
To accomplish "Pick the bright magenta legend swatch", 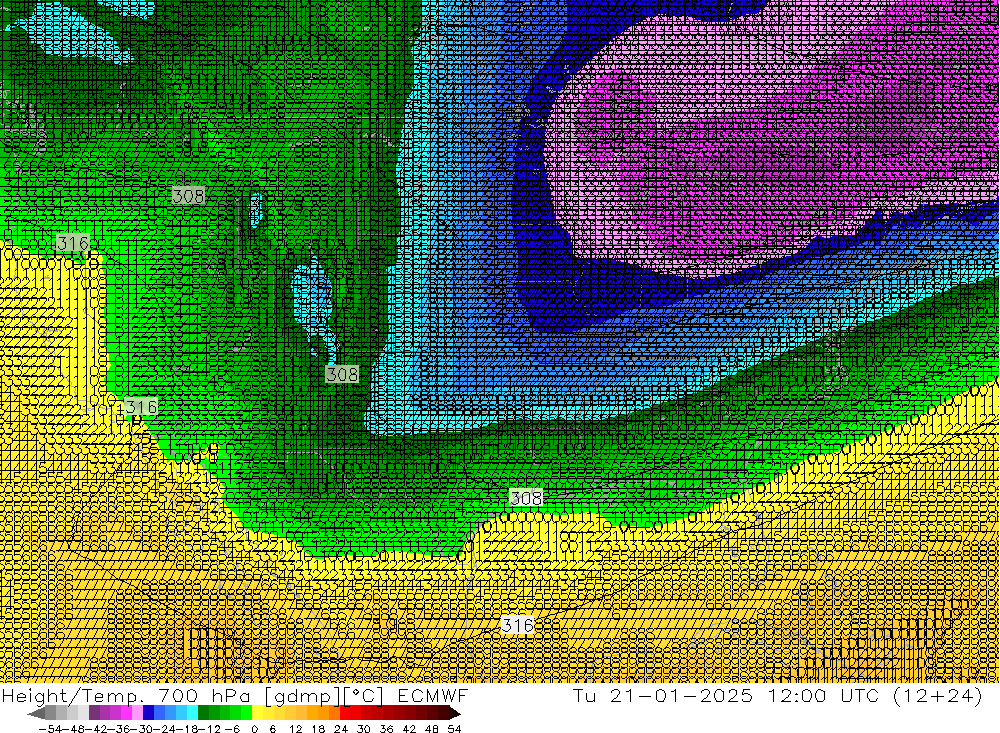I will pyautogui.click(x=126, y=712).
